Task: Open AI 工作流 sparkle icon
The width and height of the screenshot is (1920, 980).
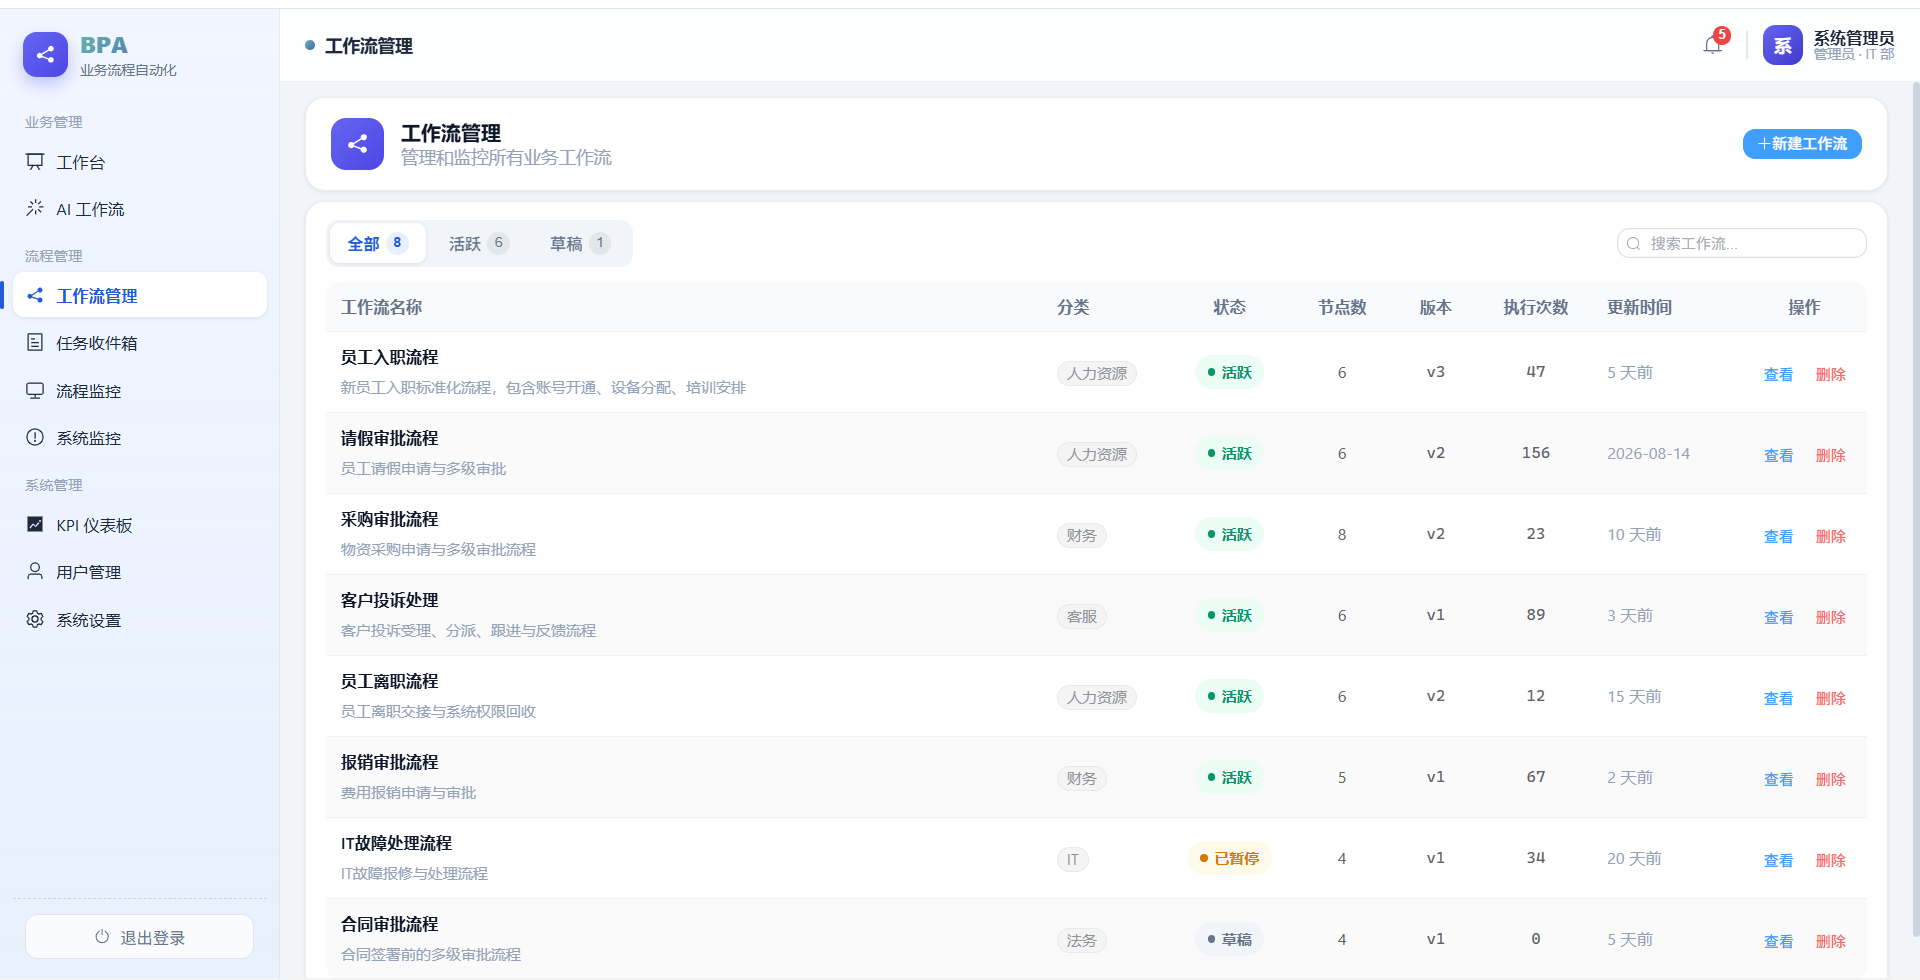Action: tap(35, 208)
